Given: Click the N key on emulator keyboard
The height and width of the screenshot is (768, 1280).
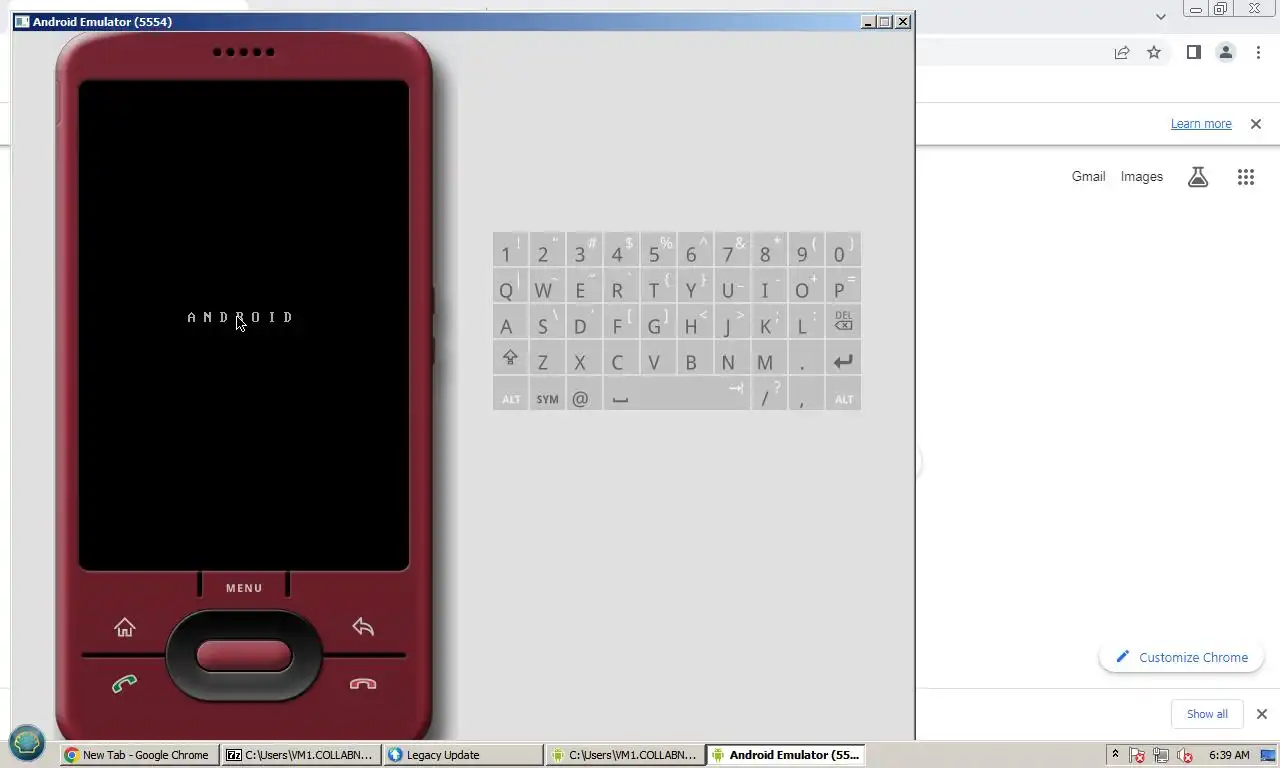Looking at the screenshot, I should coord(732,360).
